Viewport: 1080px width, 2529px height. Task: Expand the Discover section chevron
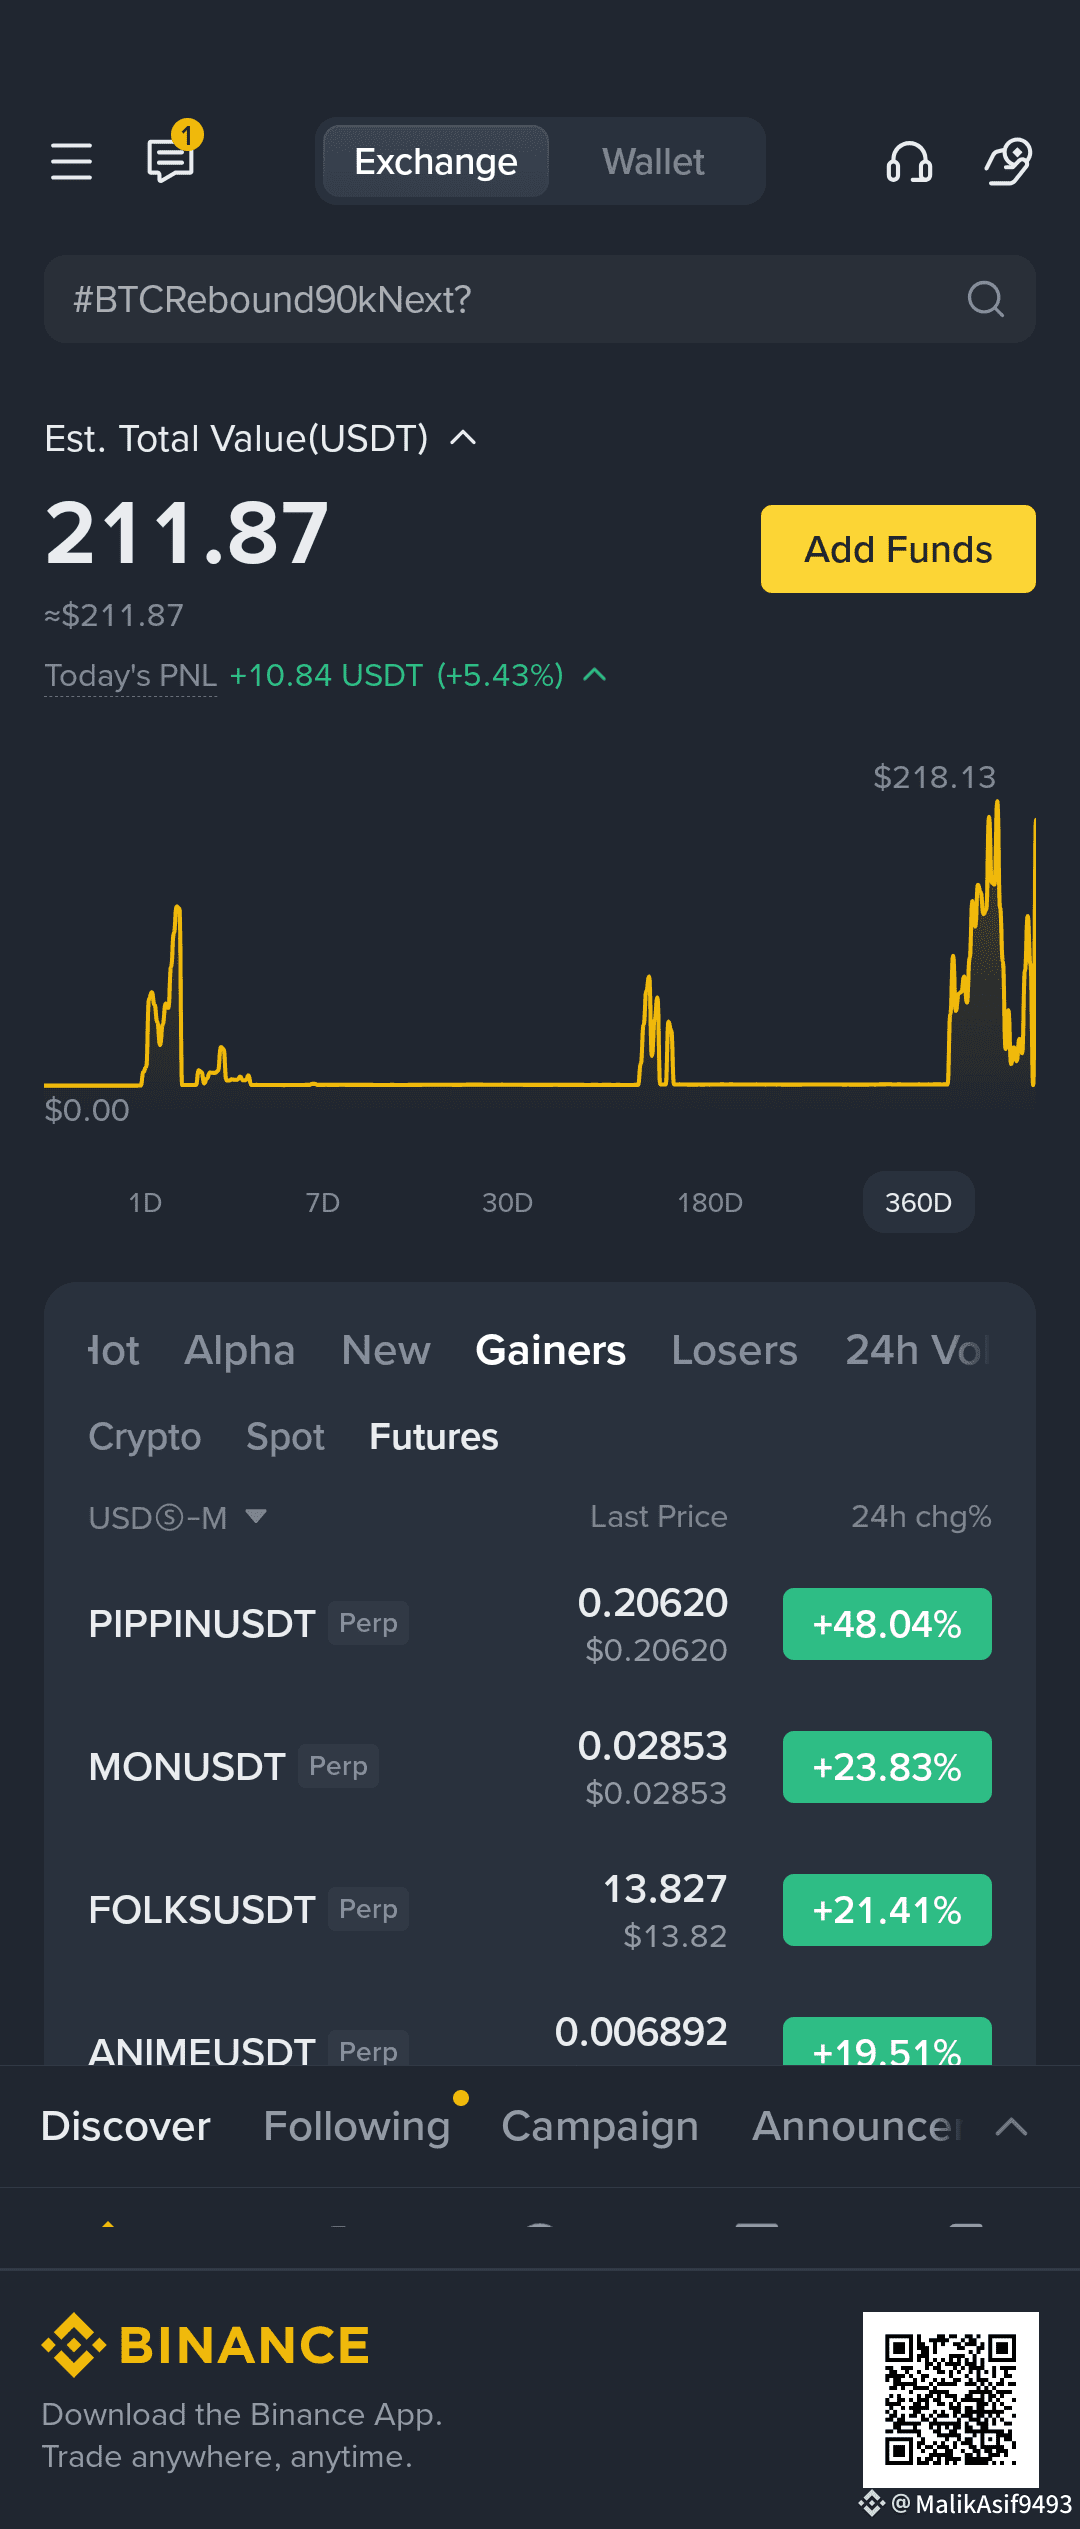1011,2127
